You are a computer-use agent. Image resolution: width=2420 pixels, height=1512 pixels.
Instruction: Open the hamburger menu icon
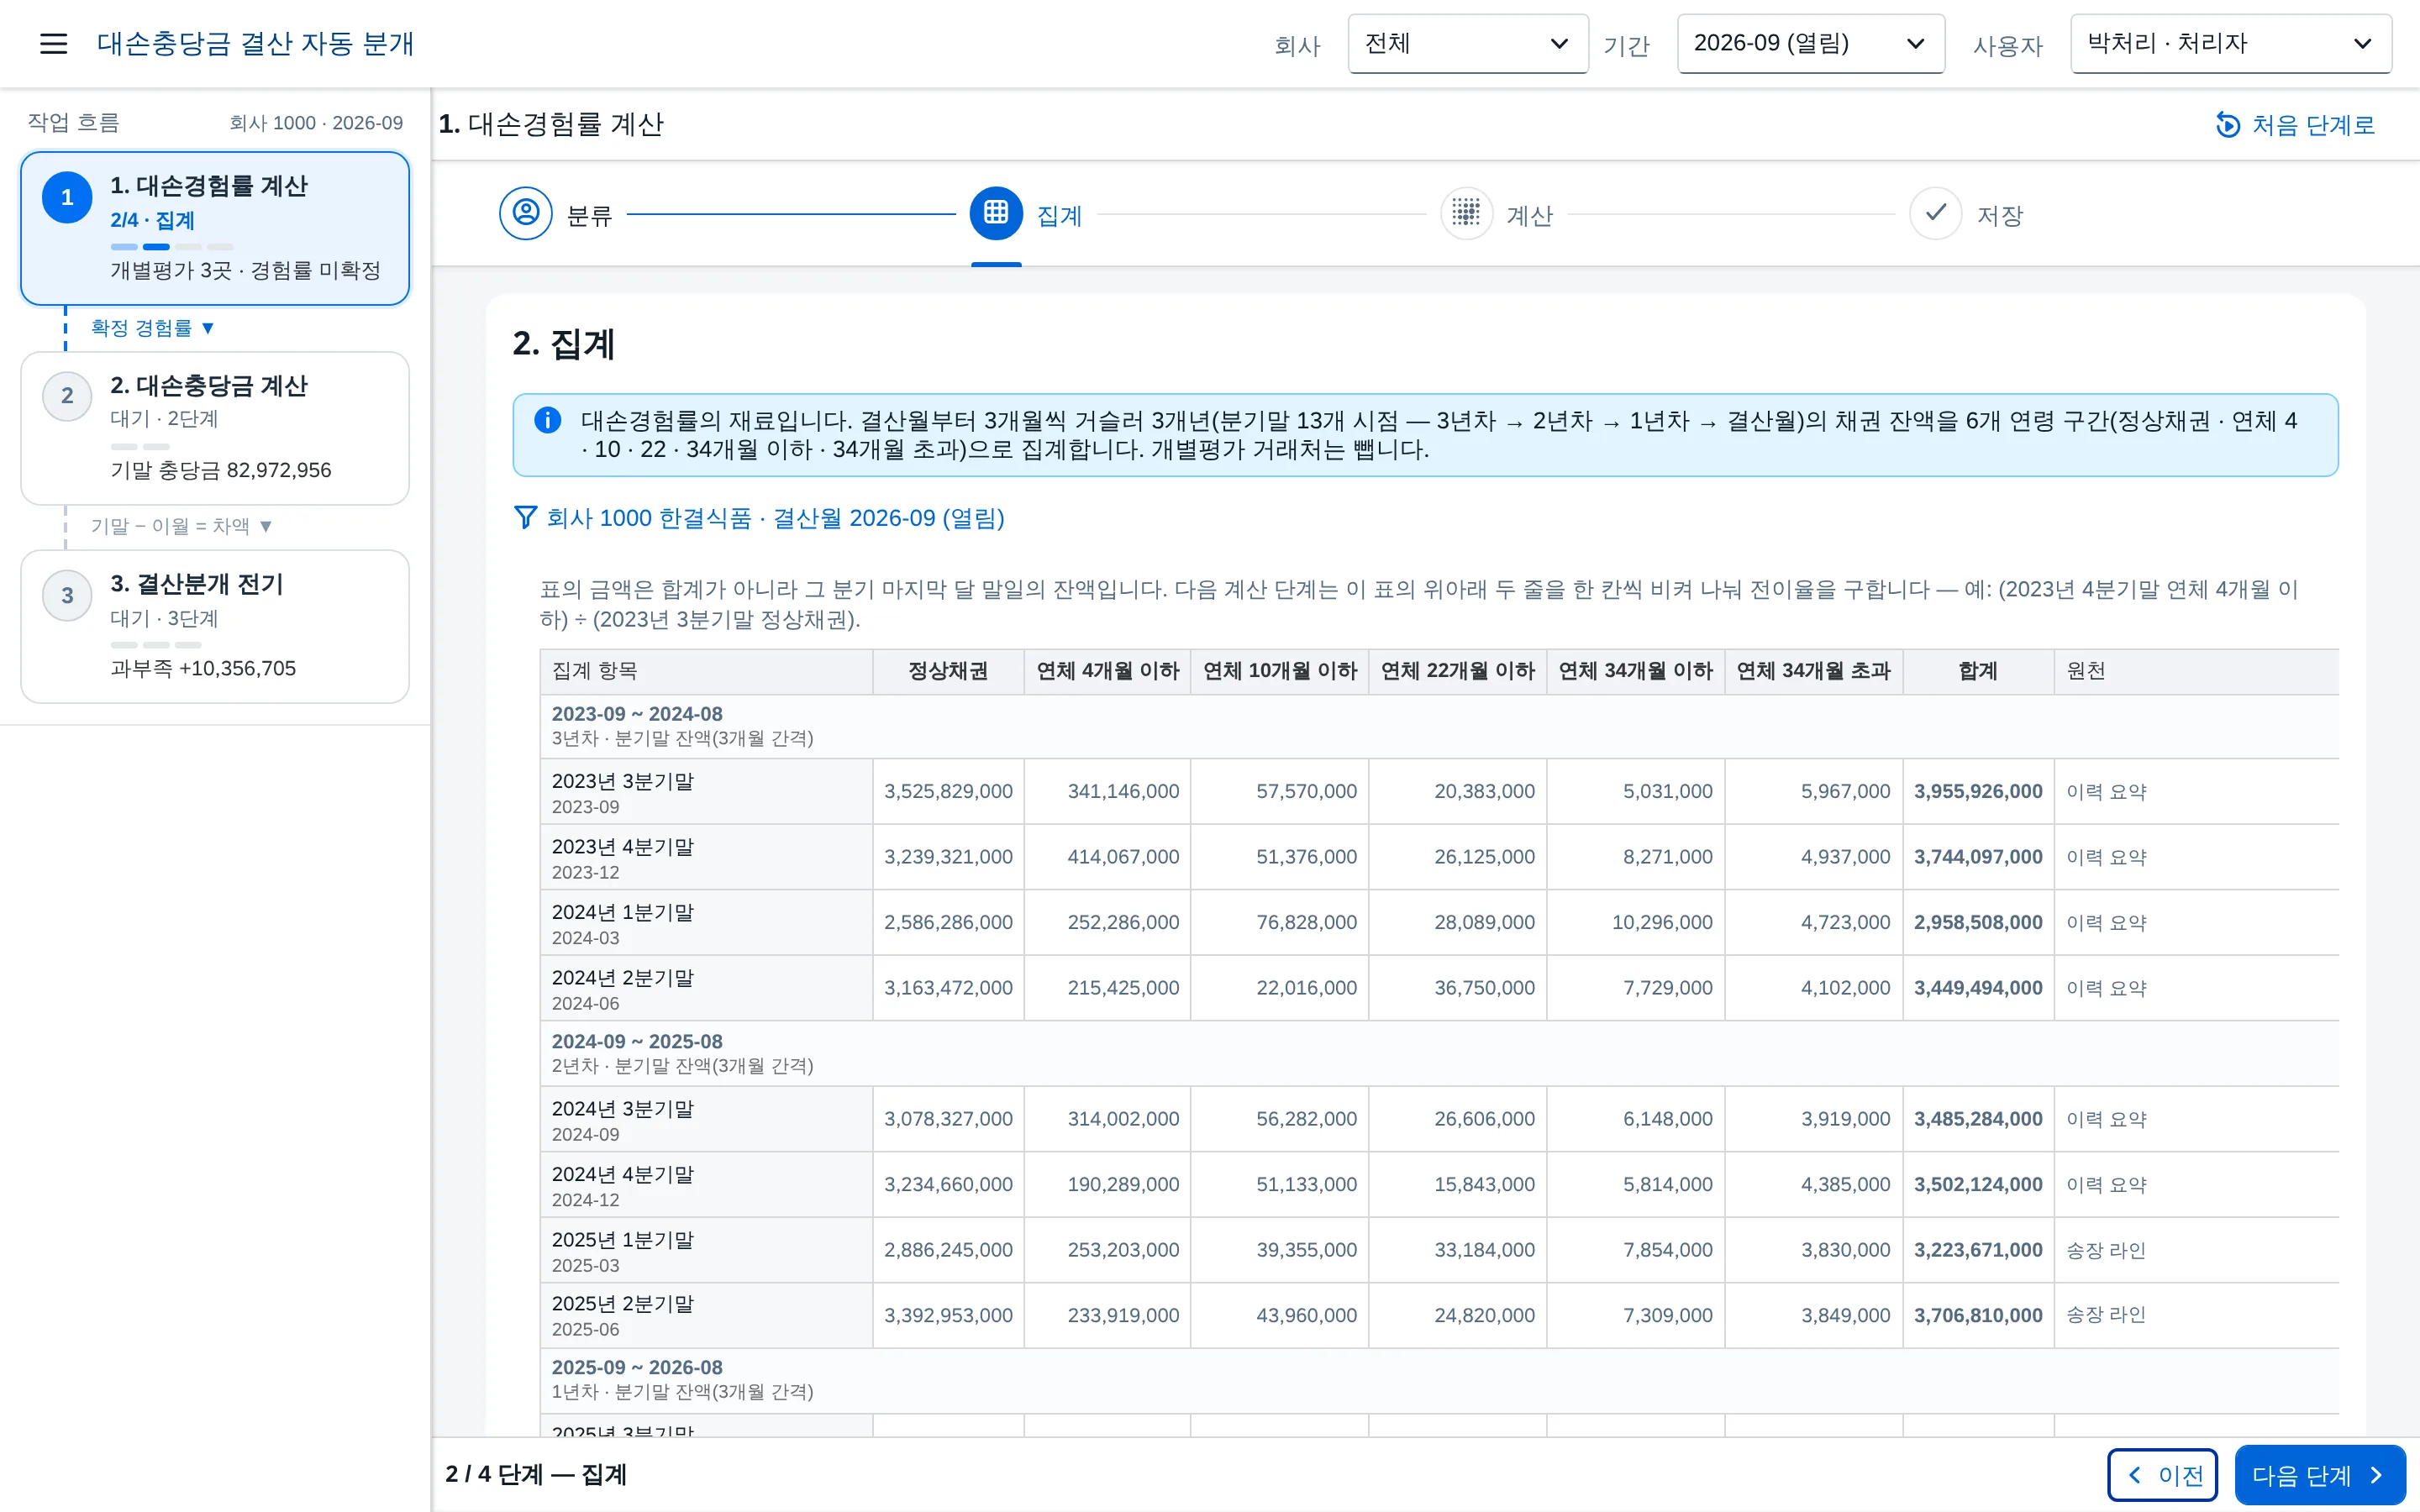53,44
